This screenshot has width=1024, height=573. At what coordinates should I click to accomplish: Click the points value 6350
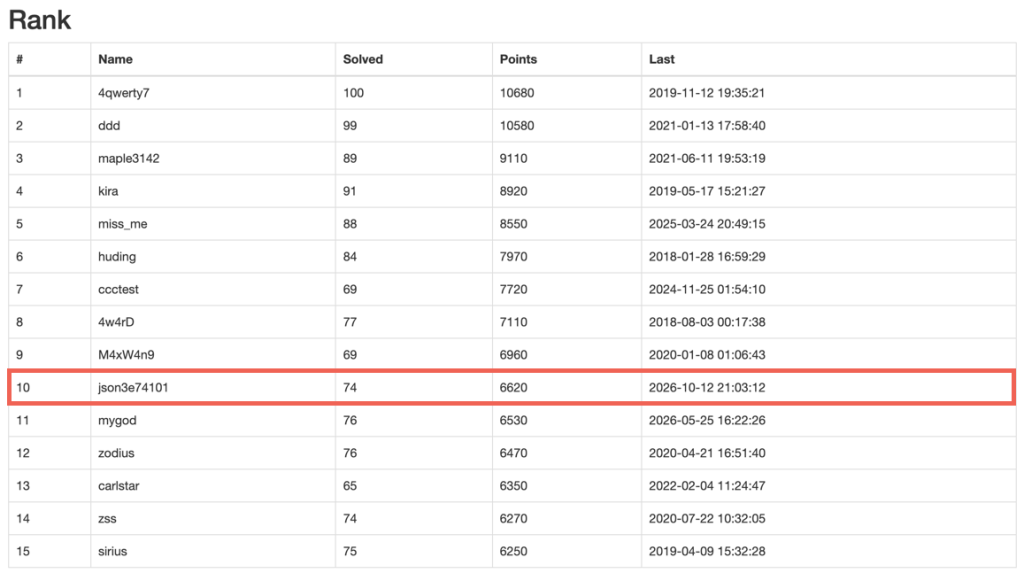[x=513, y=485]
